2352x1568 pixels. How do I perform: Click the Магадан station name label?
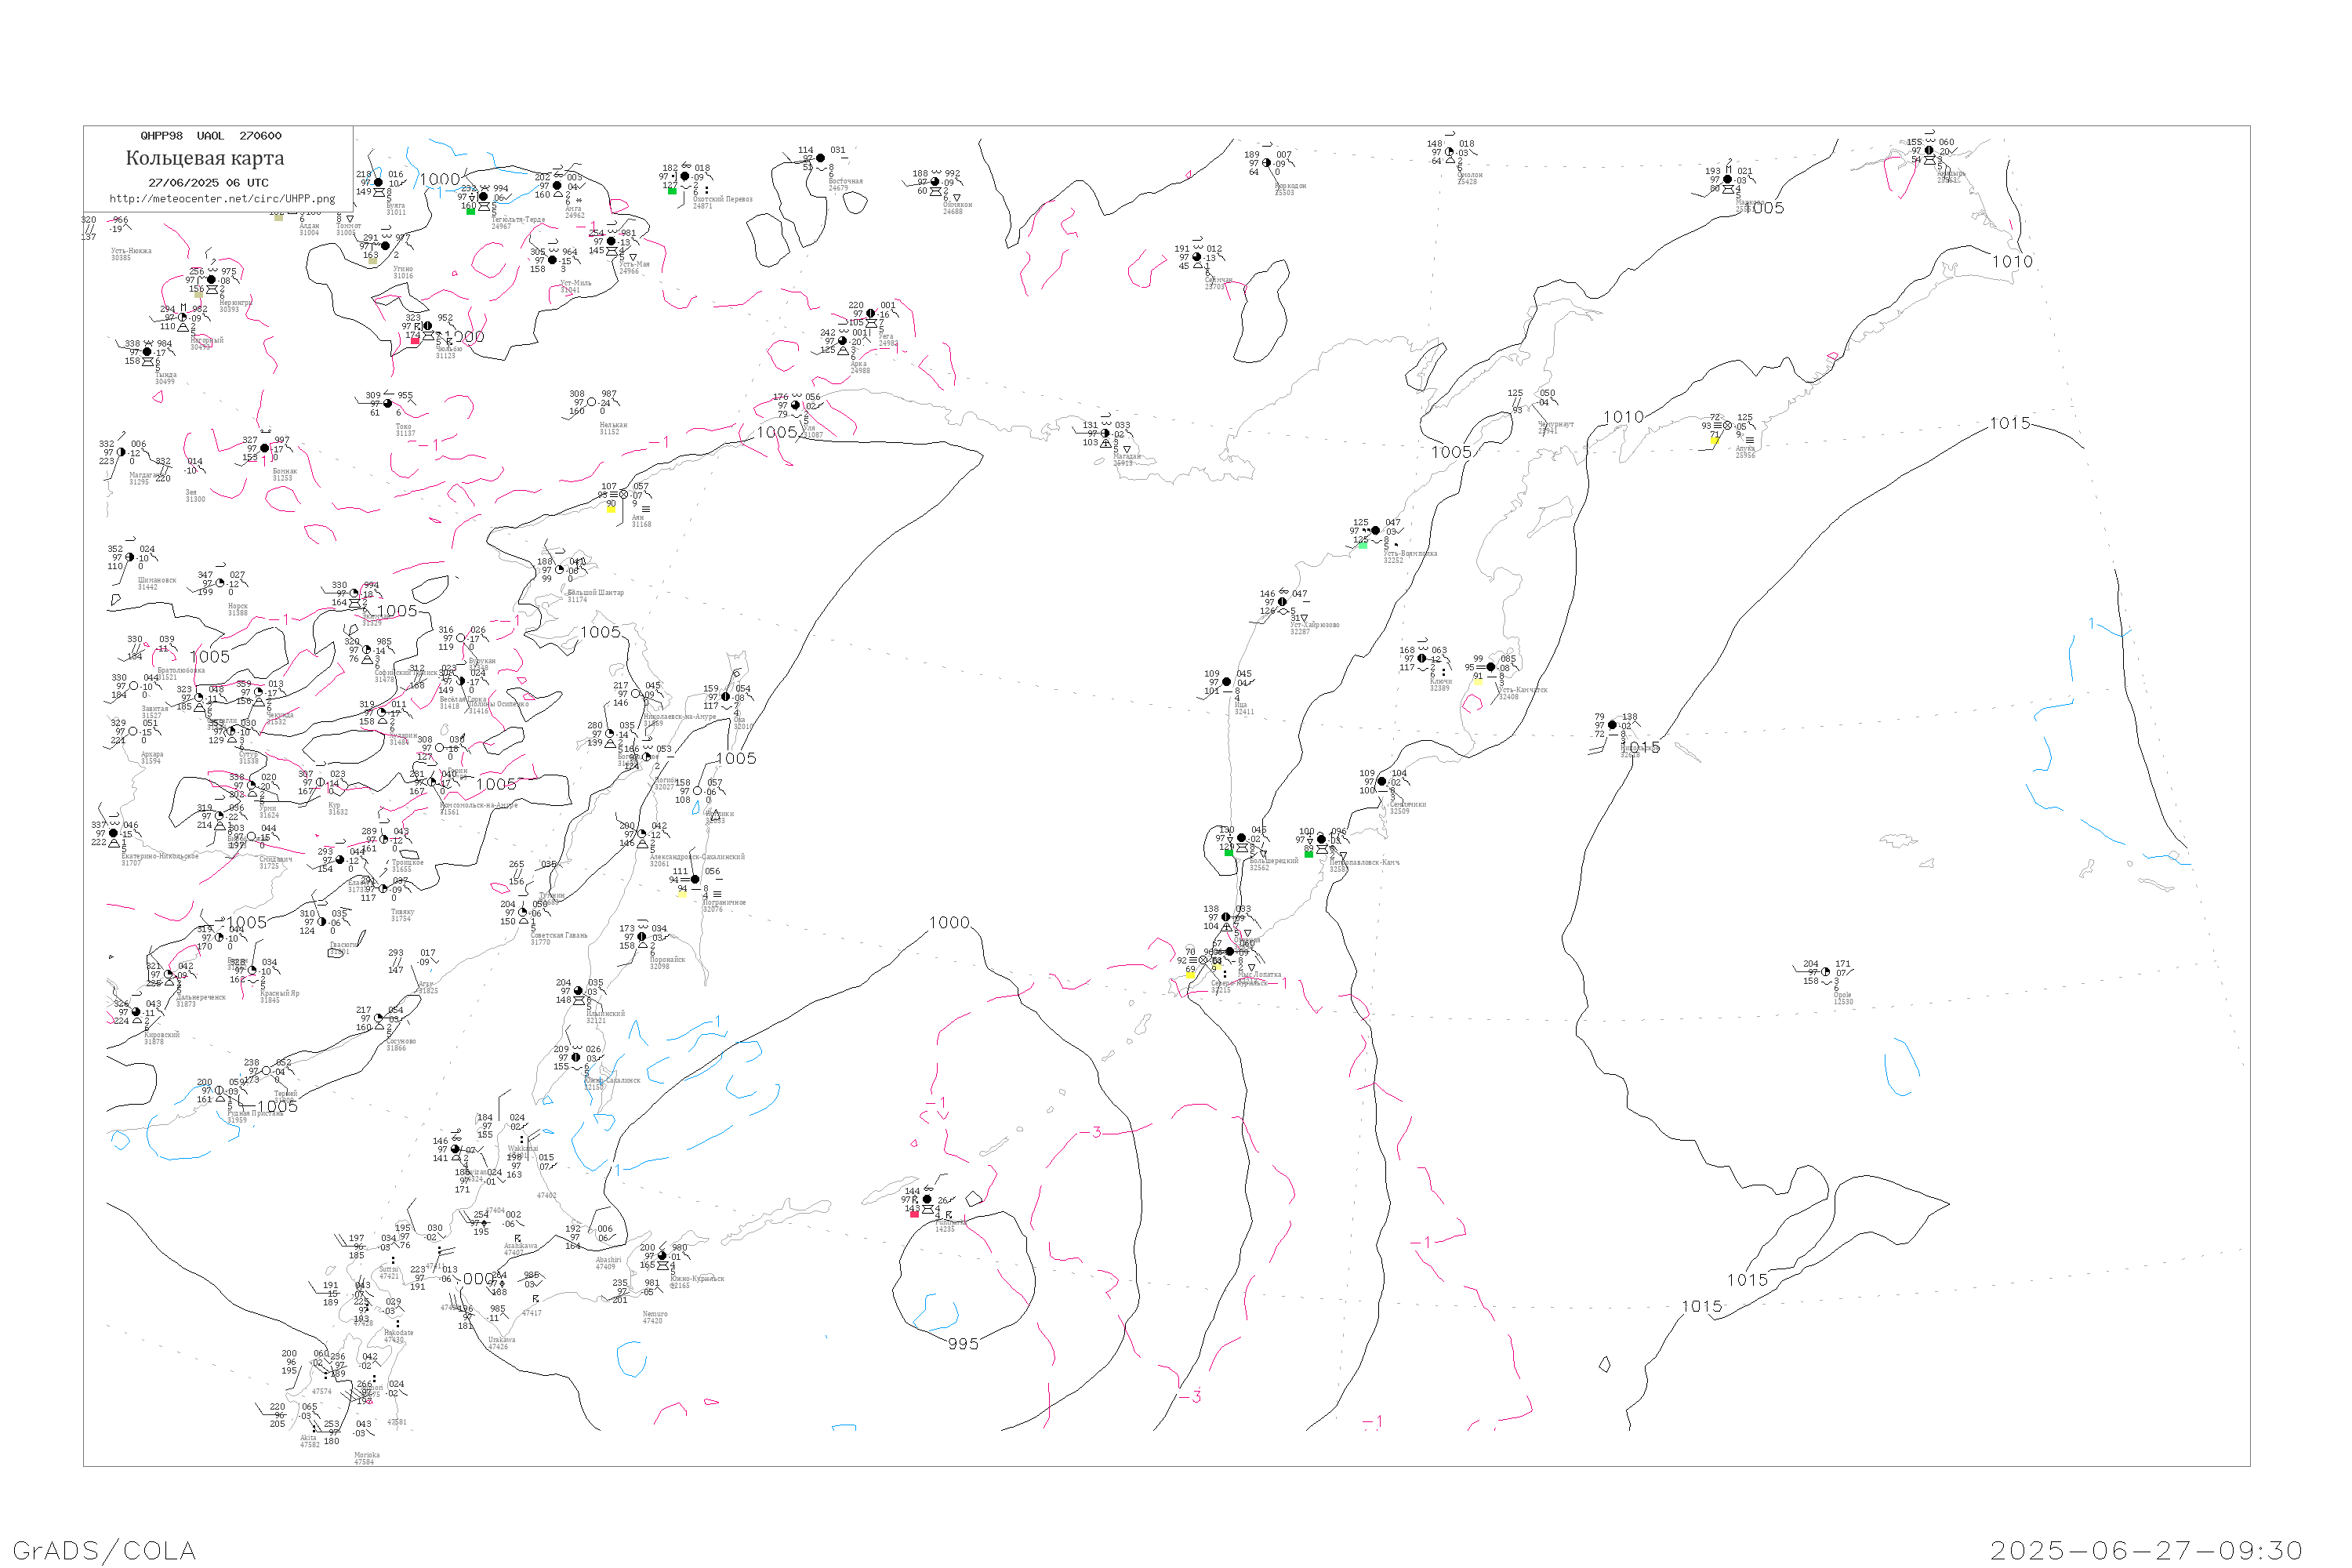point(1127,457)
